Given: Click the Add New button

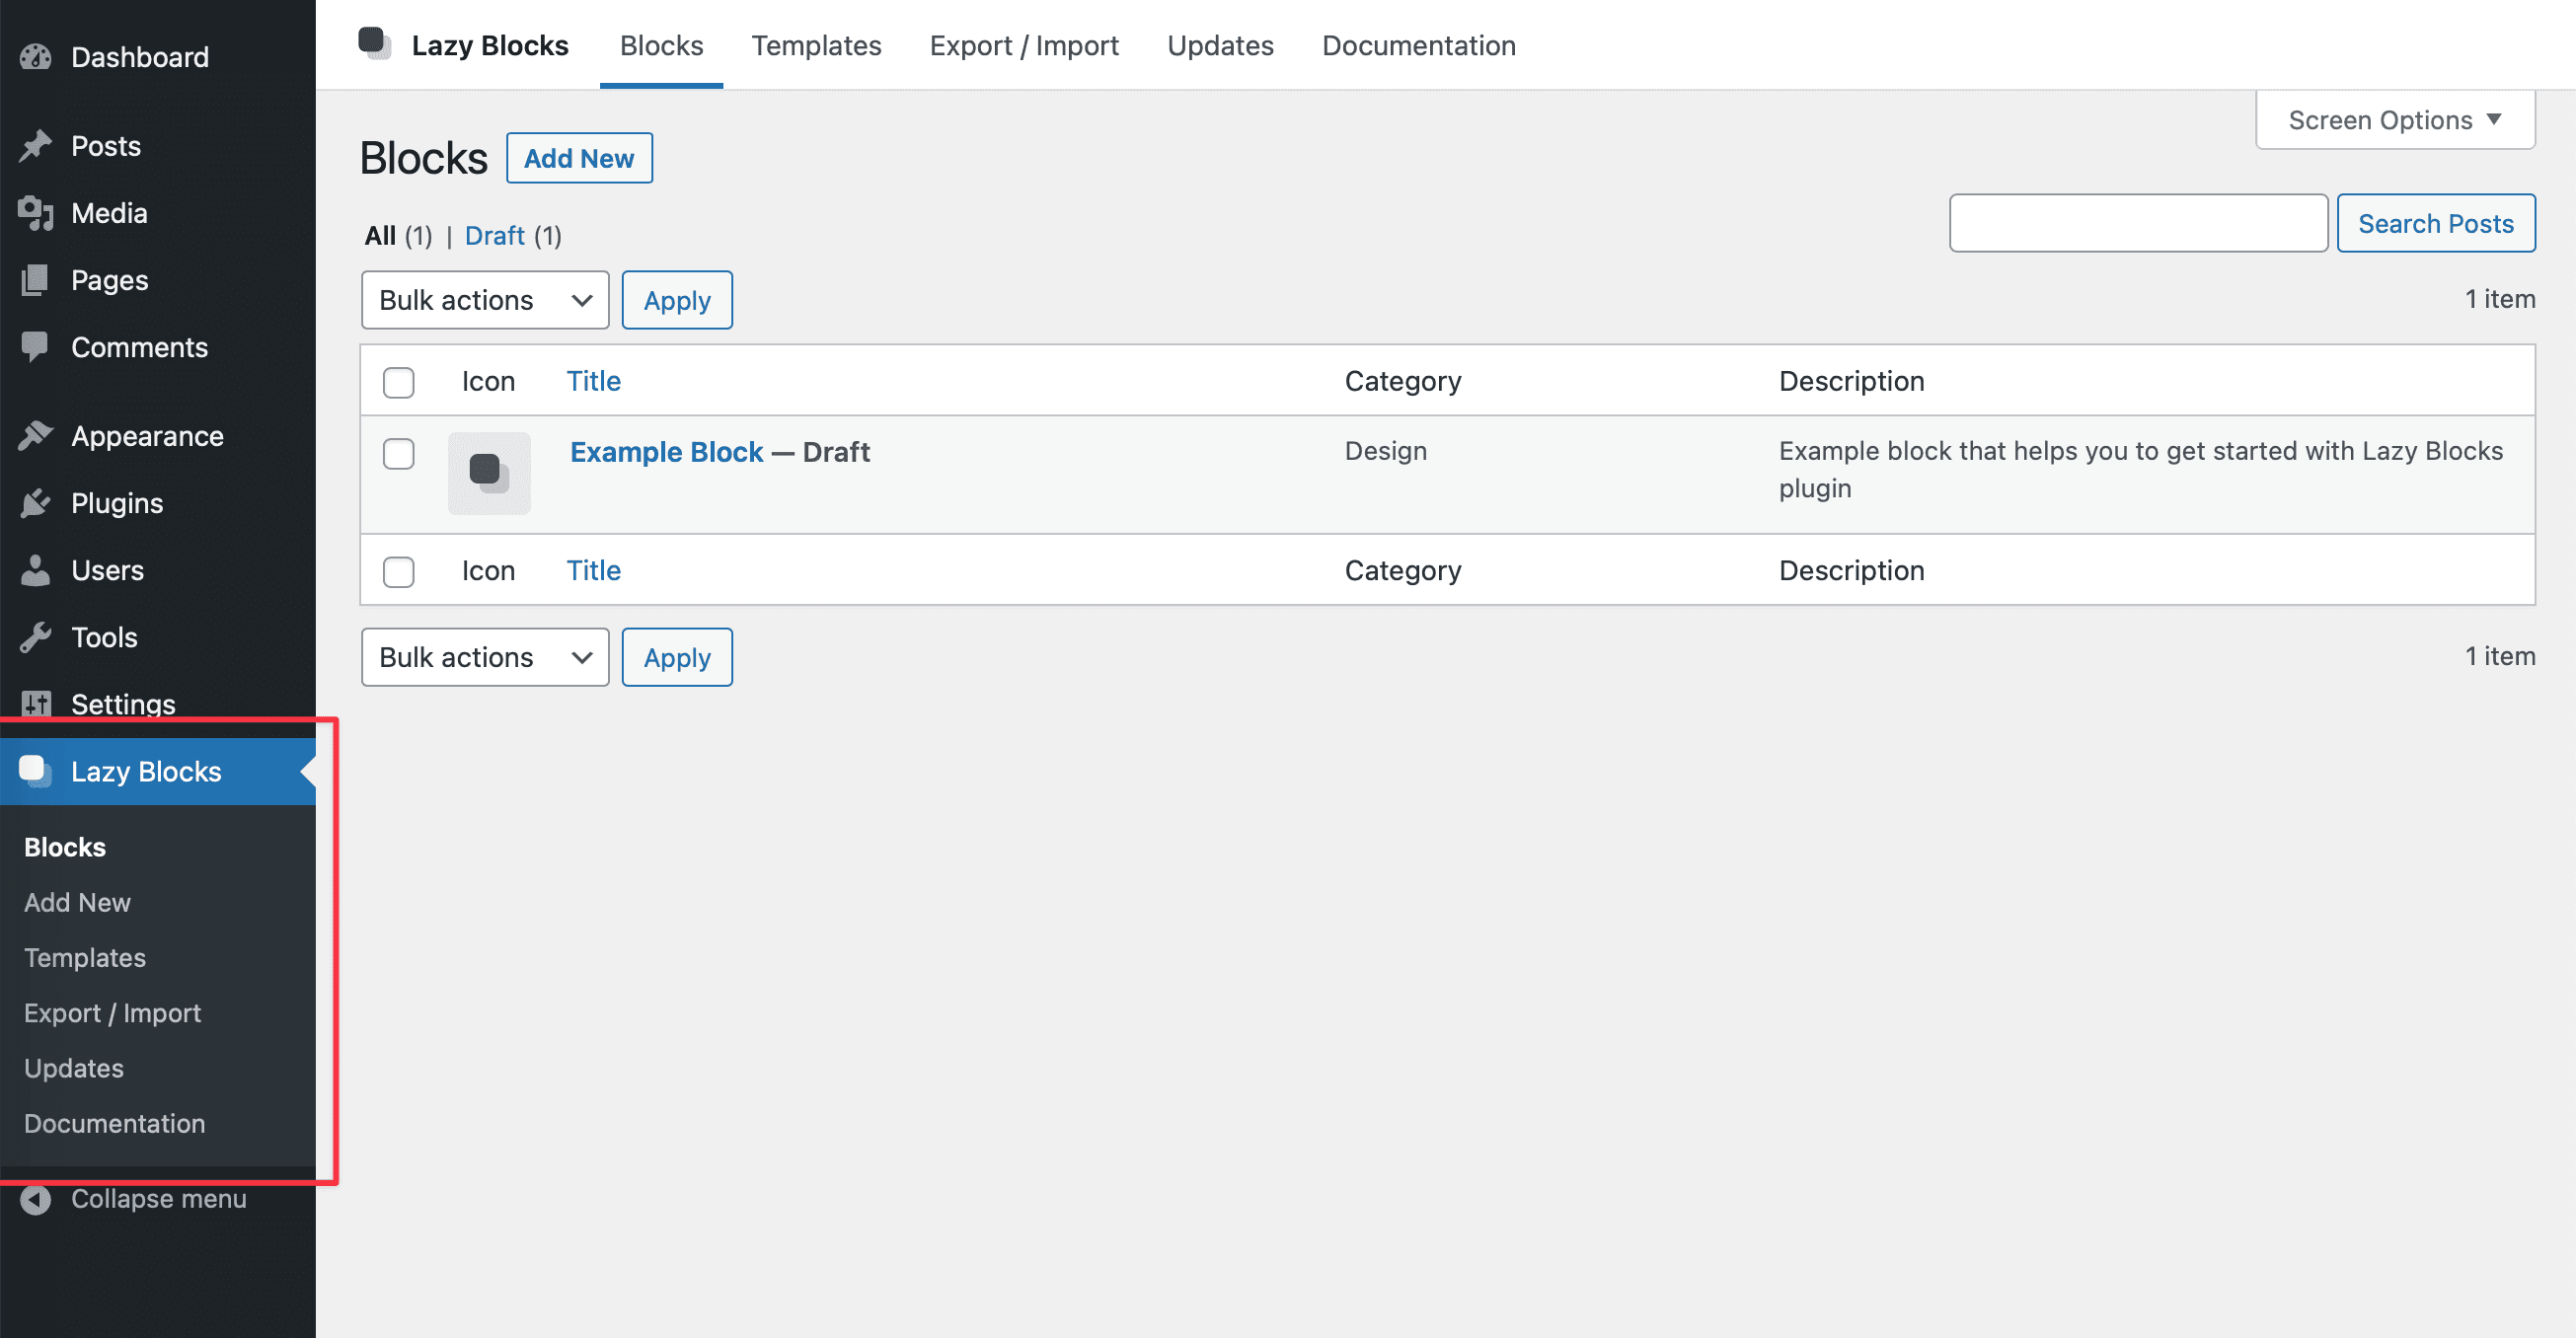Looking at the screenshot, I should [579, 157].
